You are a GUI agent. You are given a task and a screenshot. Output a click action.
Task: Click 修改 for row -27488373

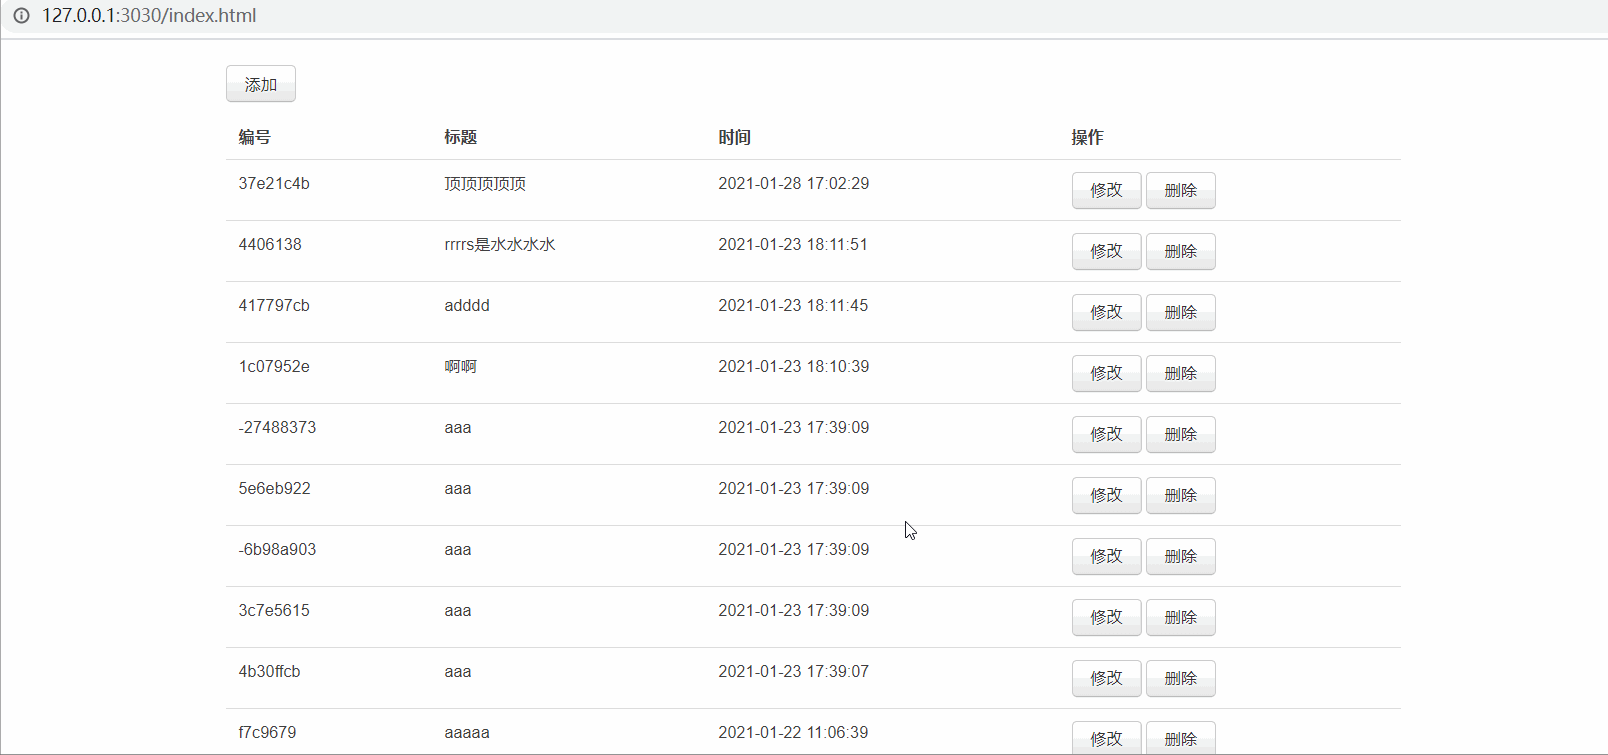pyautogui.click(x=1106, y=434)
